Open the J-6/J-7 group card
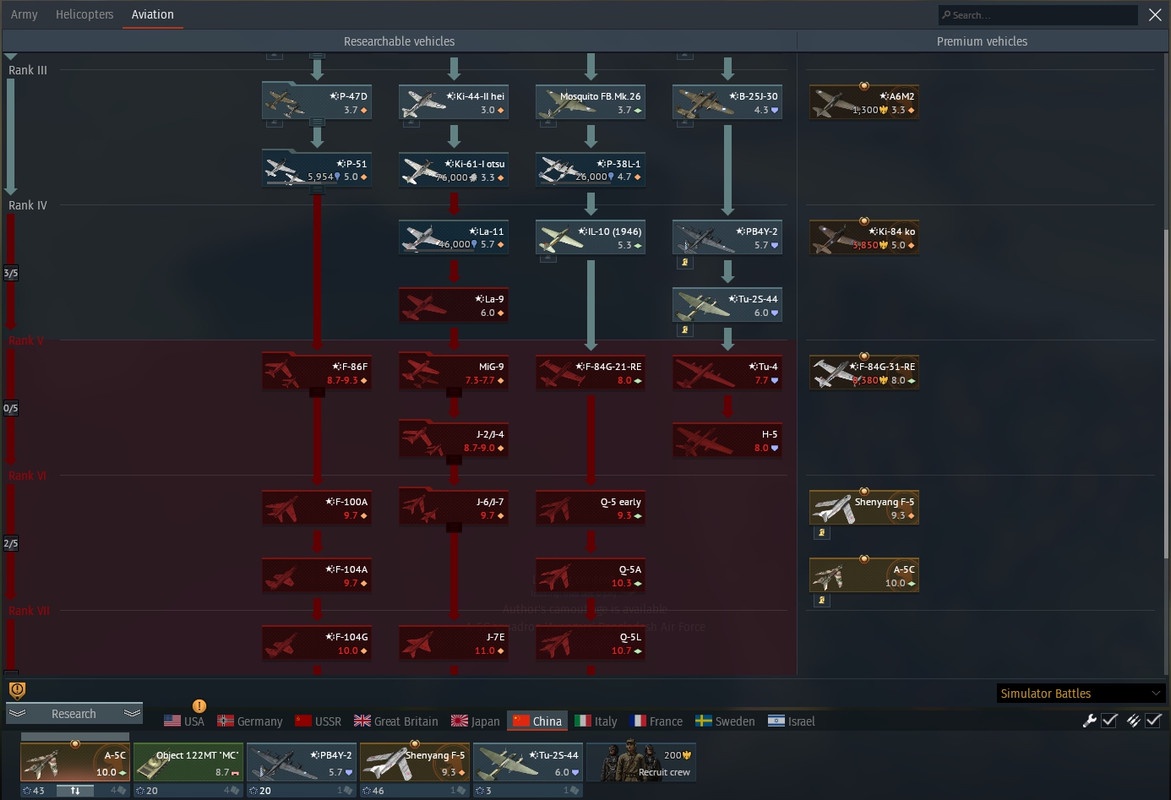The width and height of the screenshot is (1171, 800). tap(453, 508)
